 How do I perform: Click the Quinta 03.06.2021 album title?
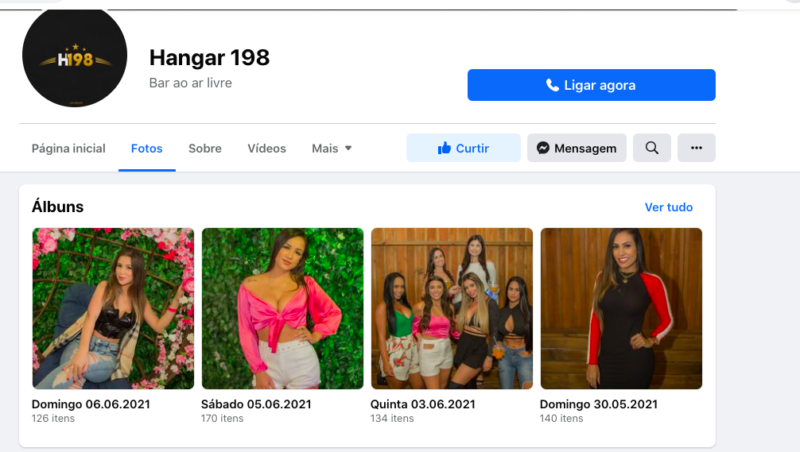tap(423, 404)
